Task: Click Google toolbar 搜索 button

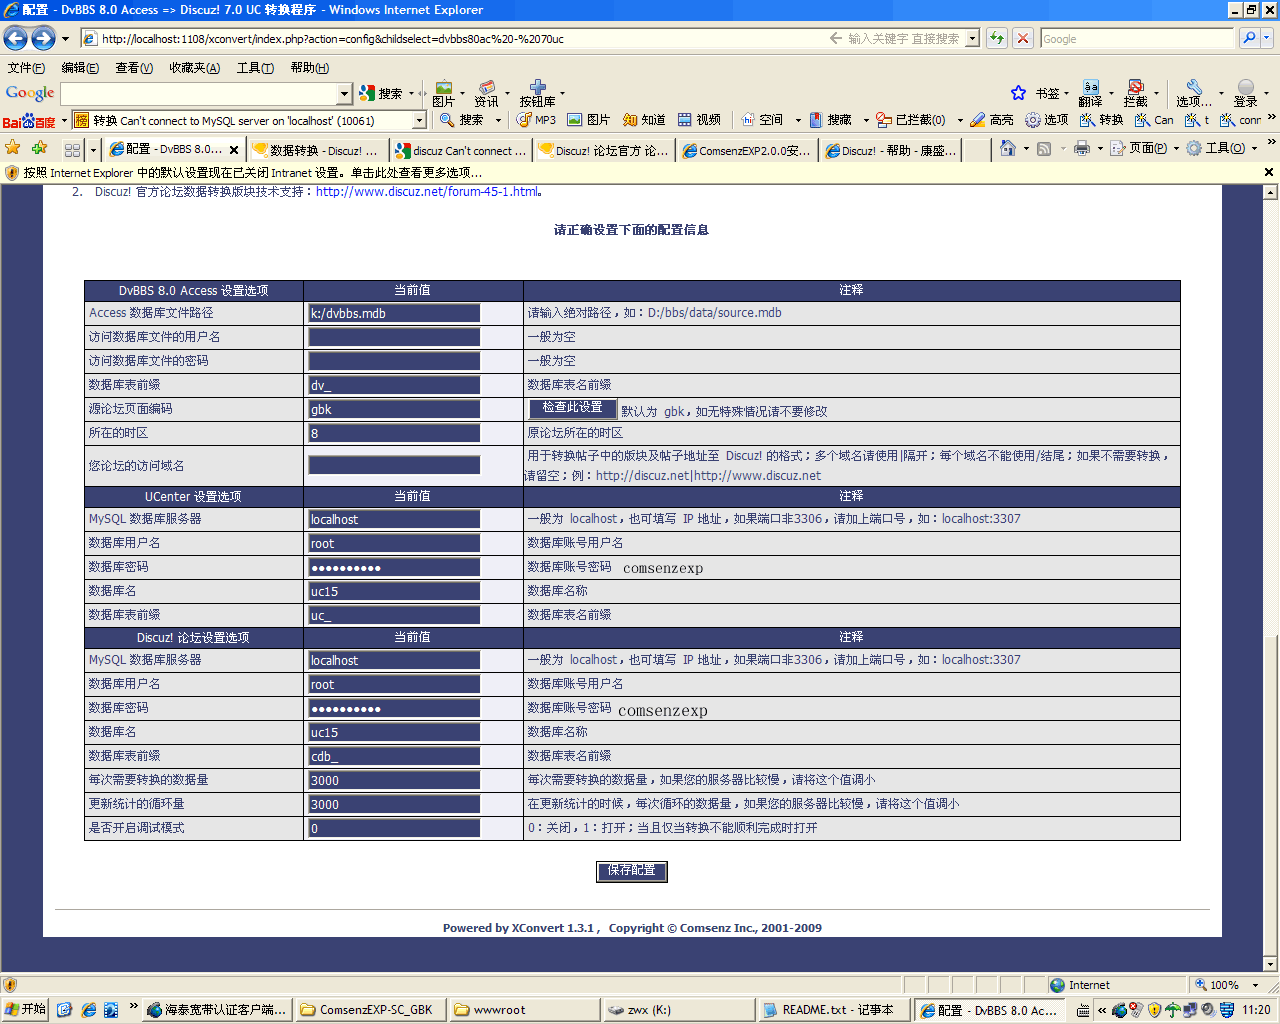Action: click(x=381, y=93)
